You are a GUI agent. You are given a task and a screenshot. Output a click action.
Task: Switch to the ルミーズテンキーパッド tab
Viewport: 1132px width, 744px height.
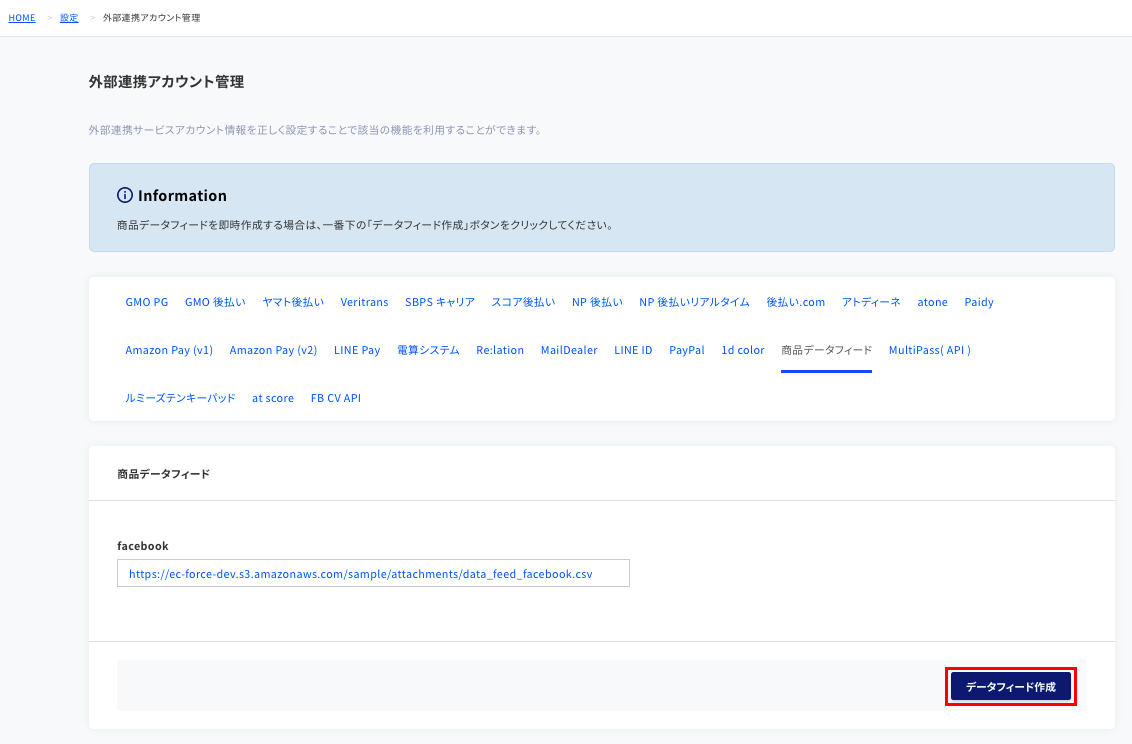click(180, 398)
